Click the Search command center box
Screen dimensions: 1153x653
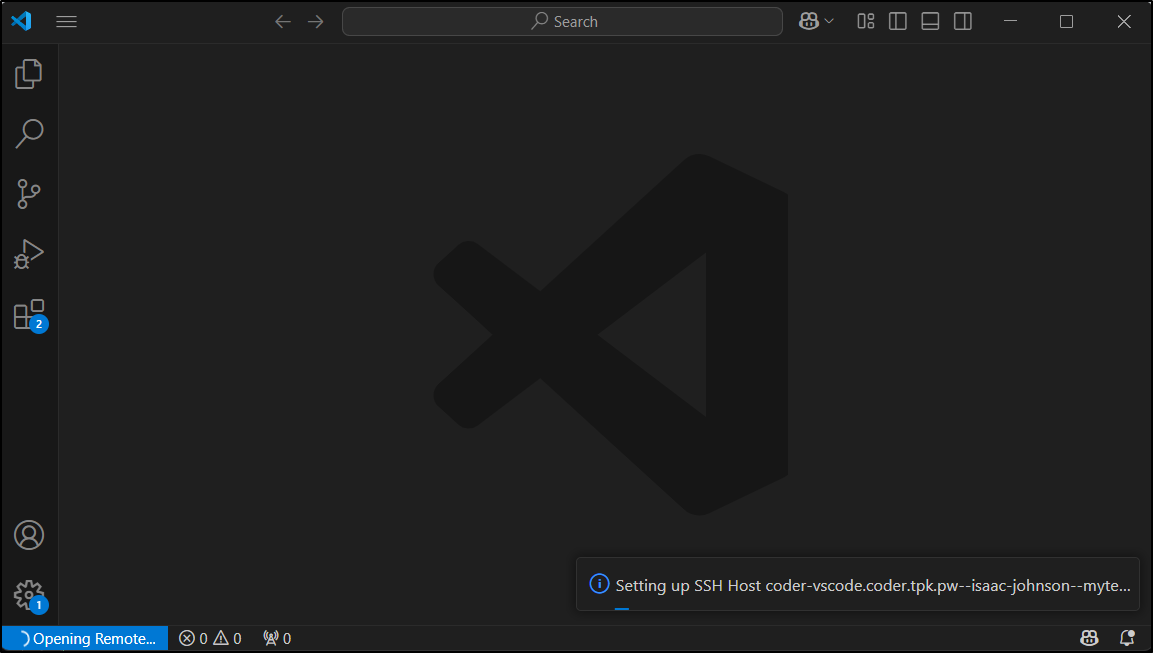(x=562, y=21)
